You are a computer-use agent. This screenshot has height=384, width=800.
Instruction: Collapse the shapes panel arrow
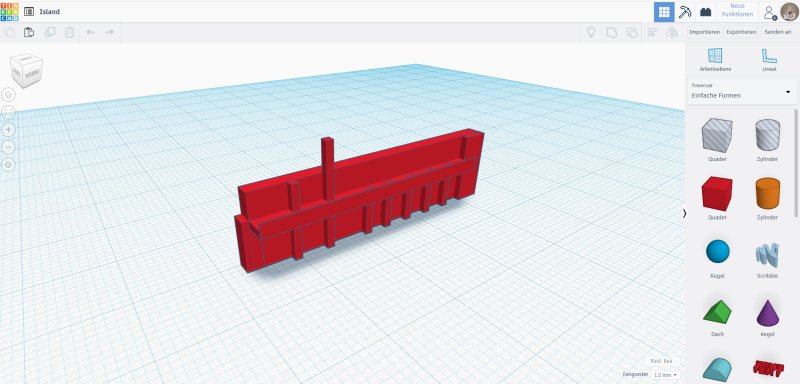pyautogui.click(x=685, y=214)
